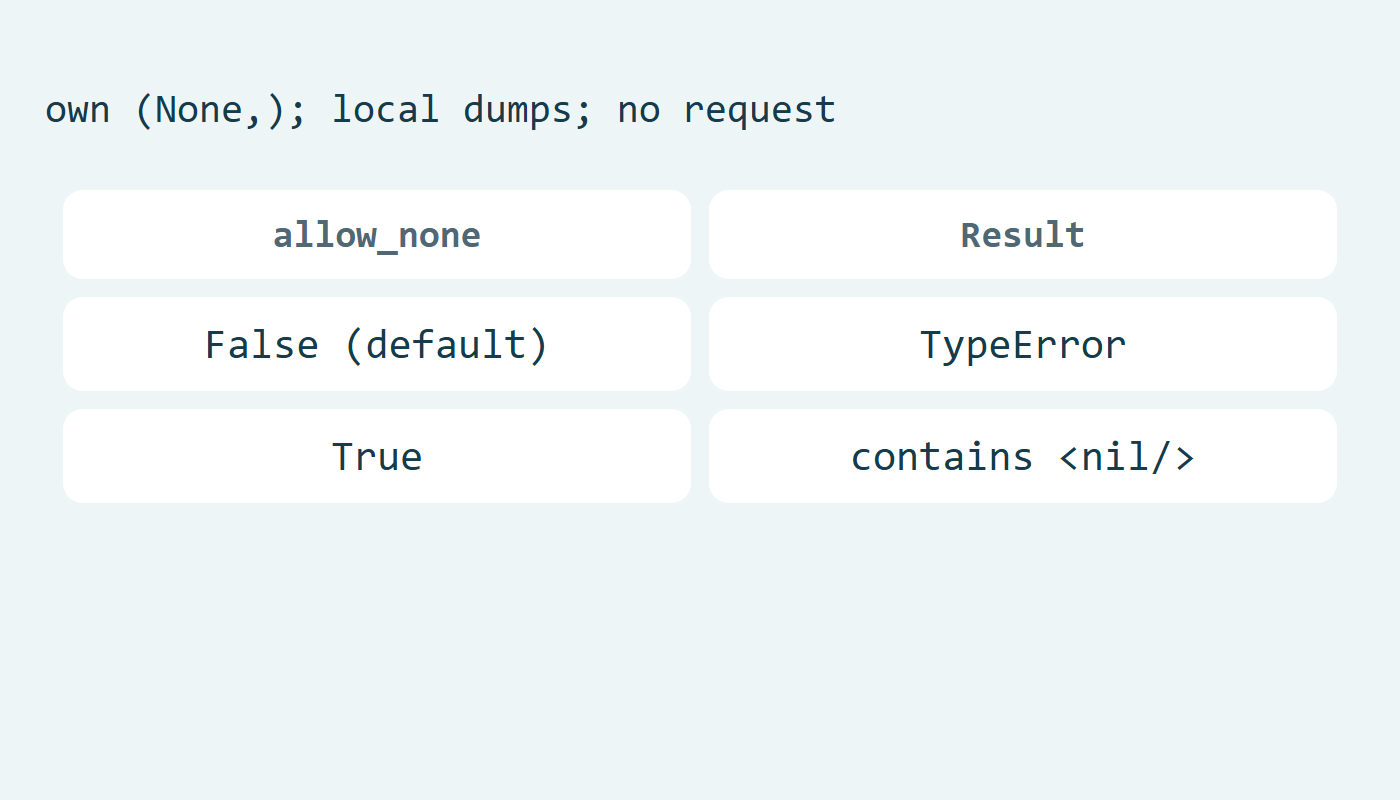Select the contains <nil/> cell
1400x800 pixels.
point(1023,456)
